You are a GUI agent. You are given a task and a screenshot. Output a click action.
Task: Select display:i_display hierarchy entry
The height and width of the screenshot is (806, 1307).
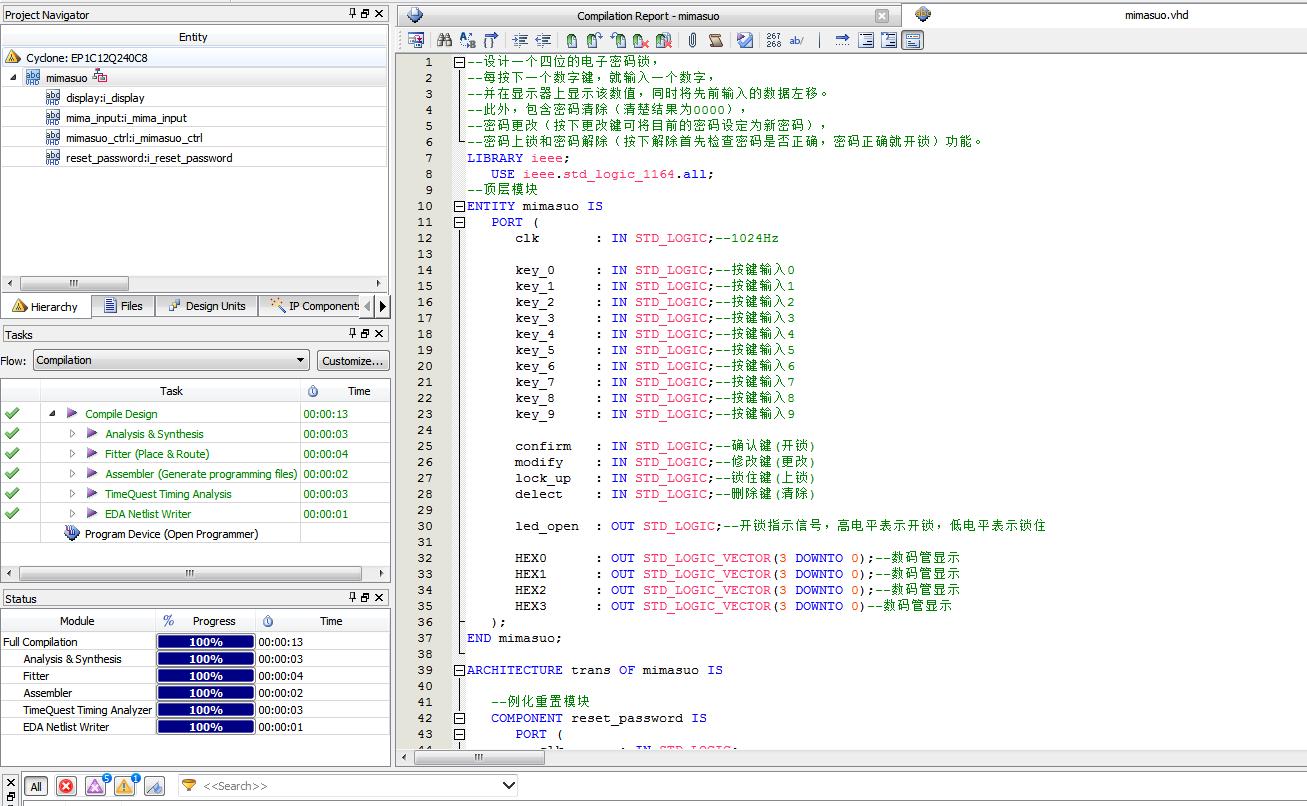pos(105,98)
